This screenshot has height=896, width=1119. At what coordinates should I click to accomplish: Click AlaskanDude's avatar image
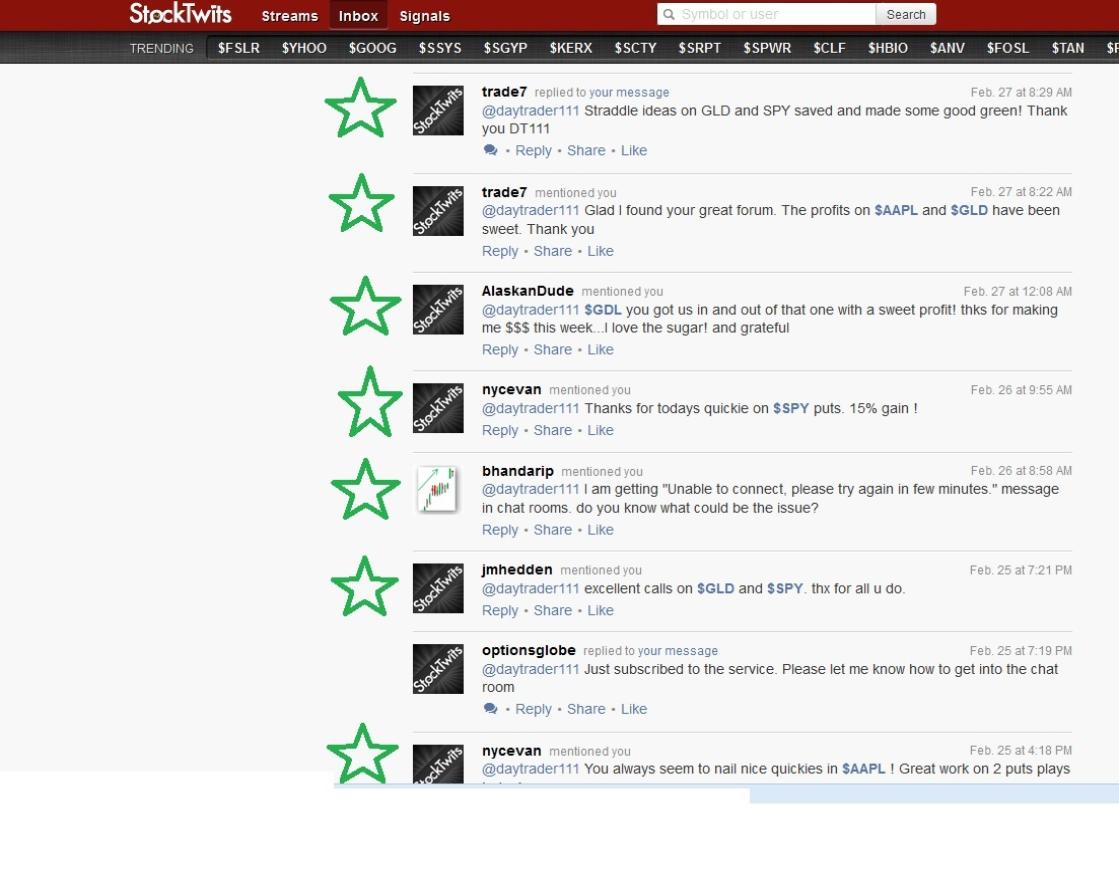(x=438, y=310)
